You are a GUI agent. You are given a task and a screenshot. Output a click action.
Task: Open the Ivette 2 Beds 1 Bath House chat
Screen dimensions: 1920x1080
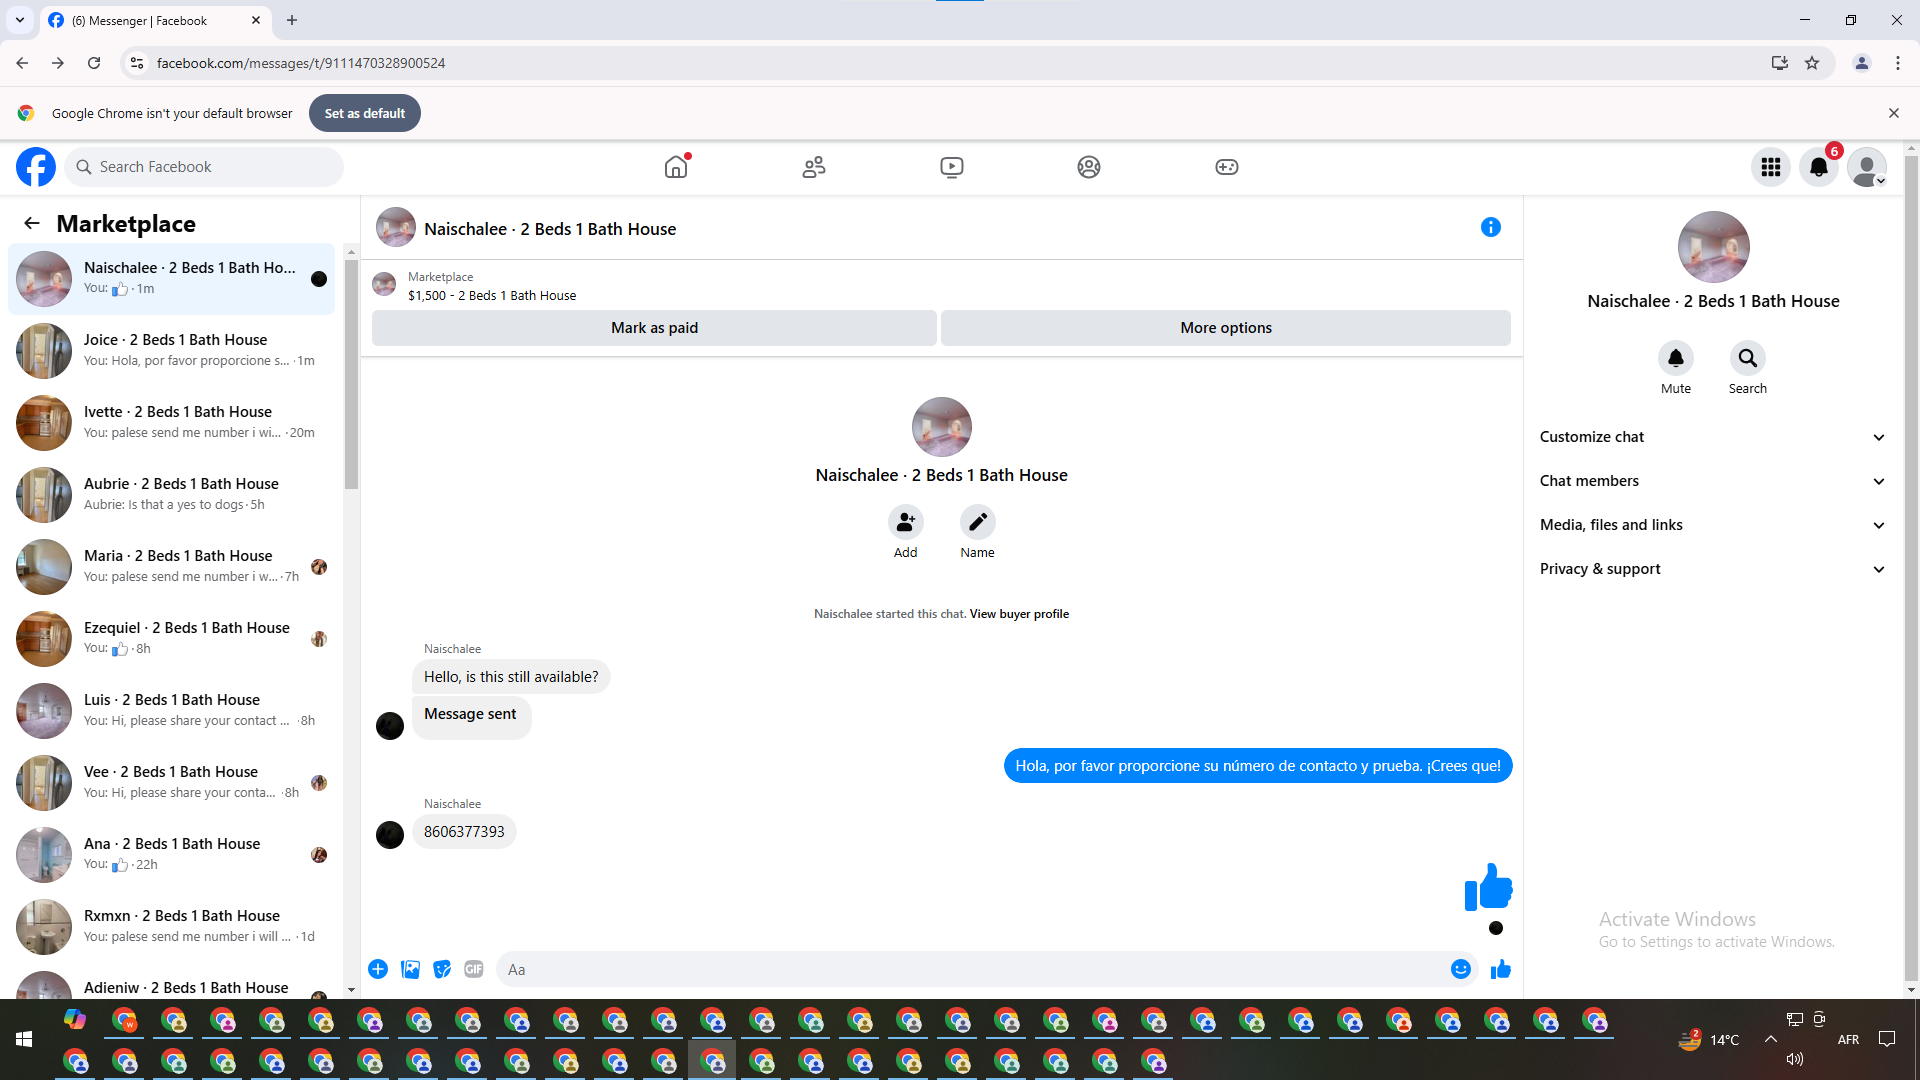coord(172,423)
